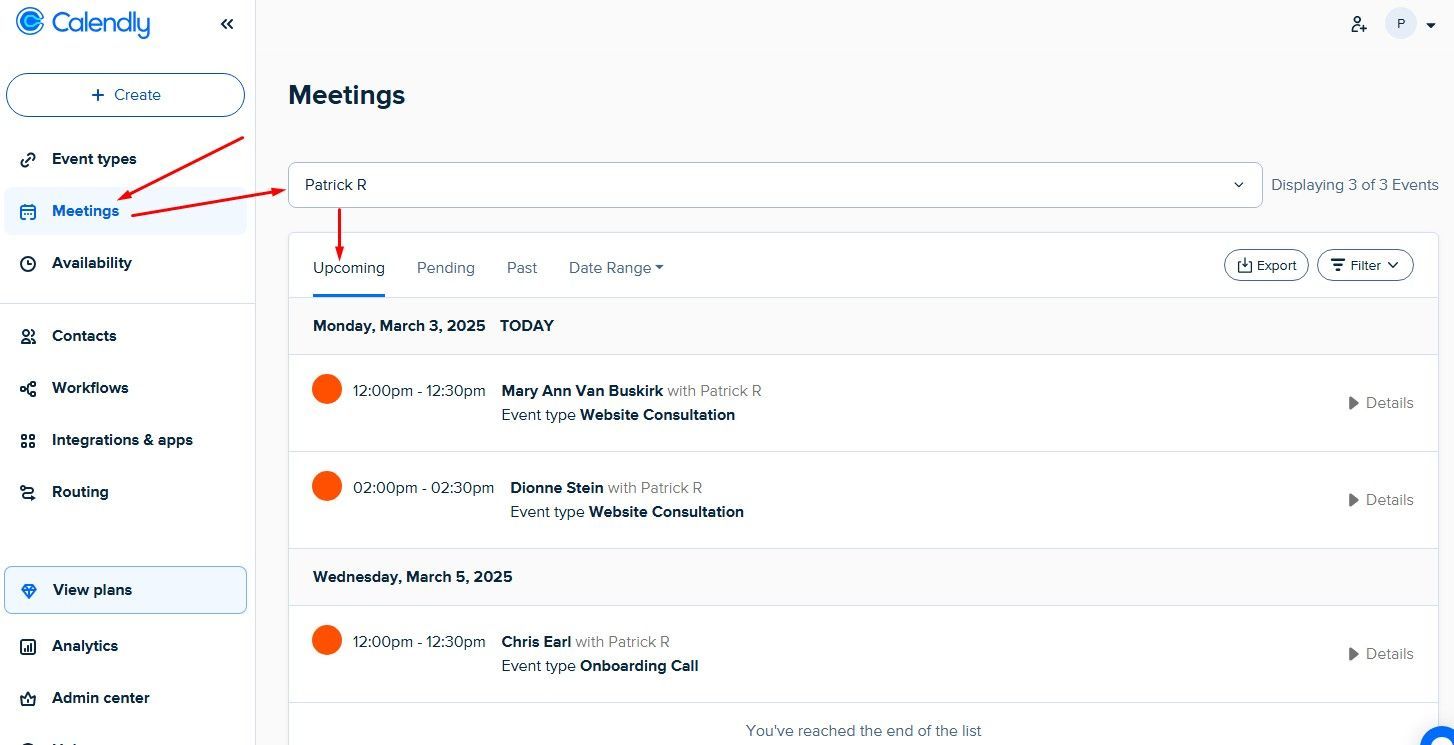Click the Dionne Stein name

point(557,488)
